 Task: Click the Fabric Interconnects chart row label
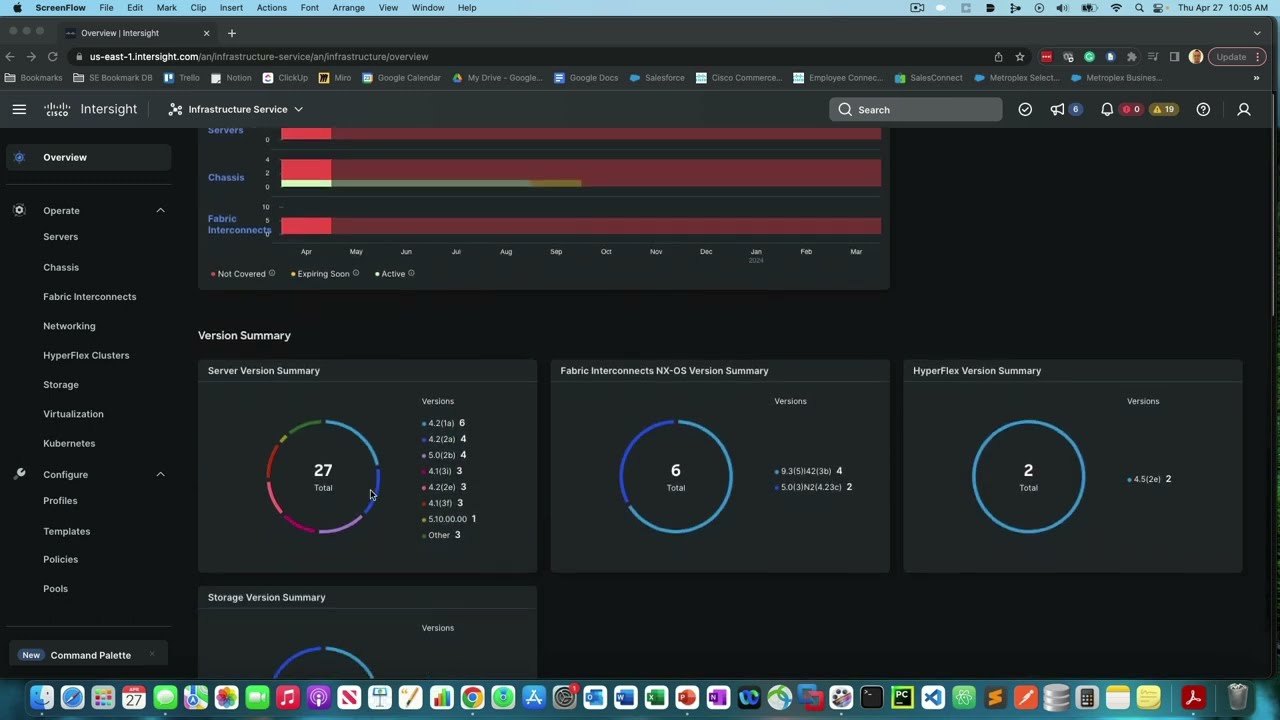[x=239, y=224]
